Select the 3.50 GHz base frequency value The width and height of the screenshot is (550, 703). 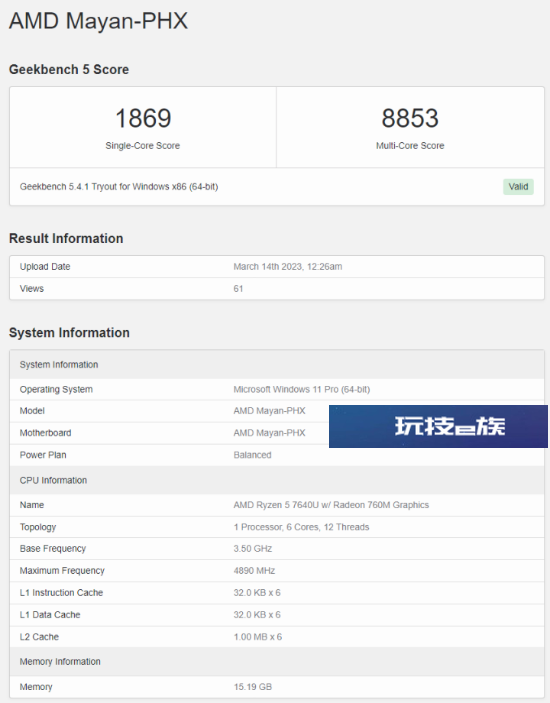coord(252,549)
